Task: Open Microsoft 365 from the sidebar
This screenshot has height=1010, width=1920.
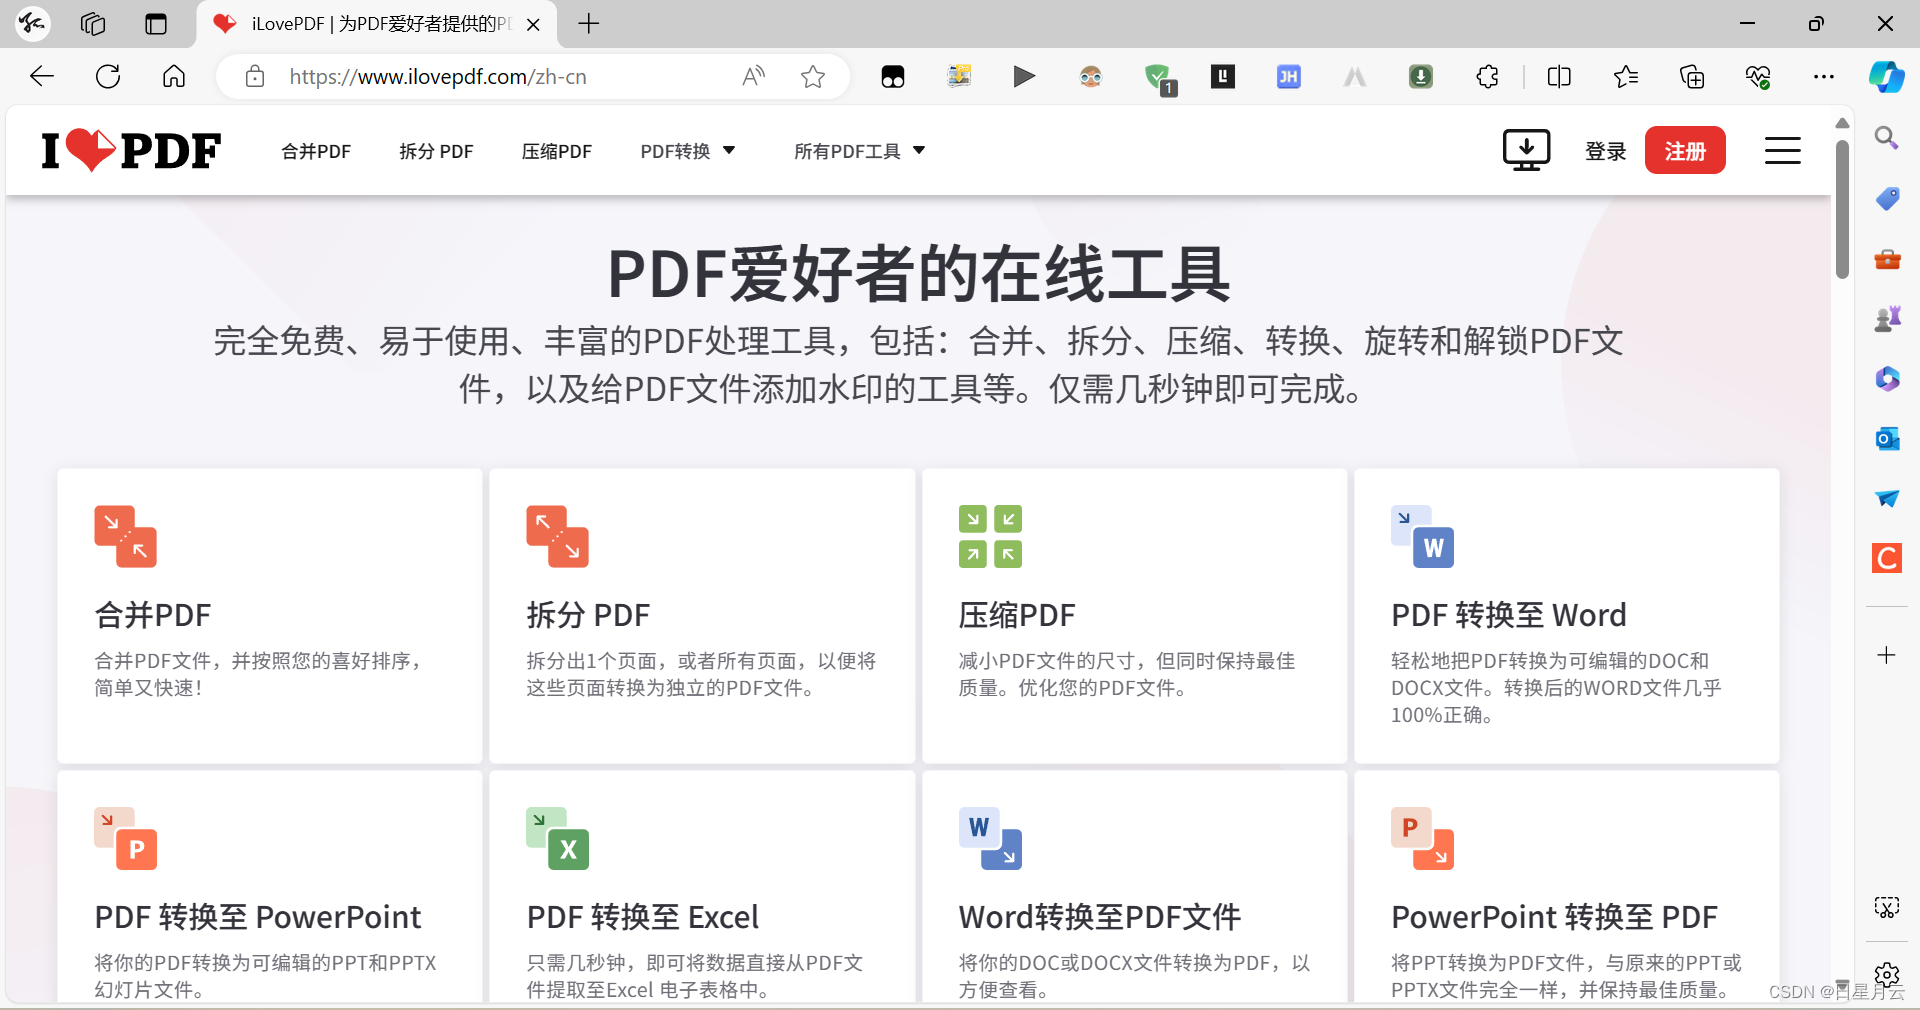Action: point(1887,378)
